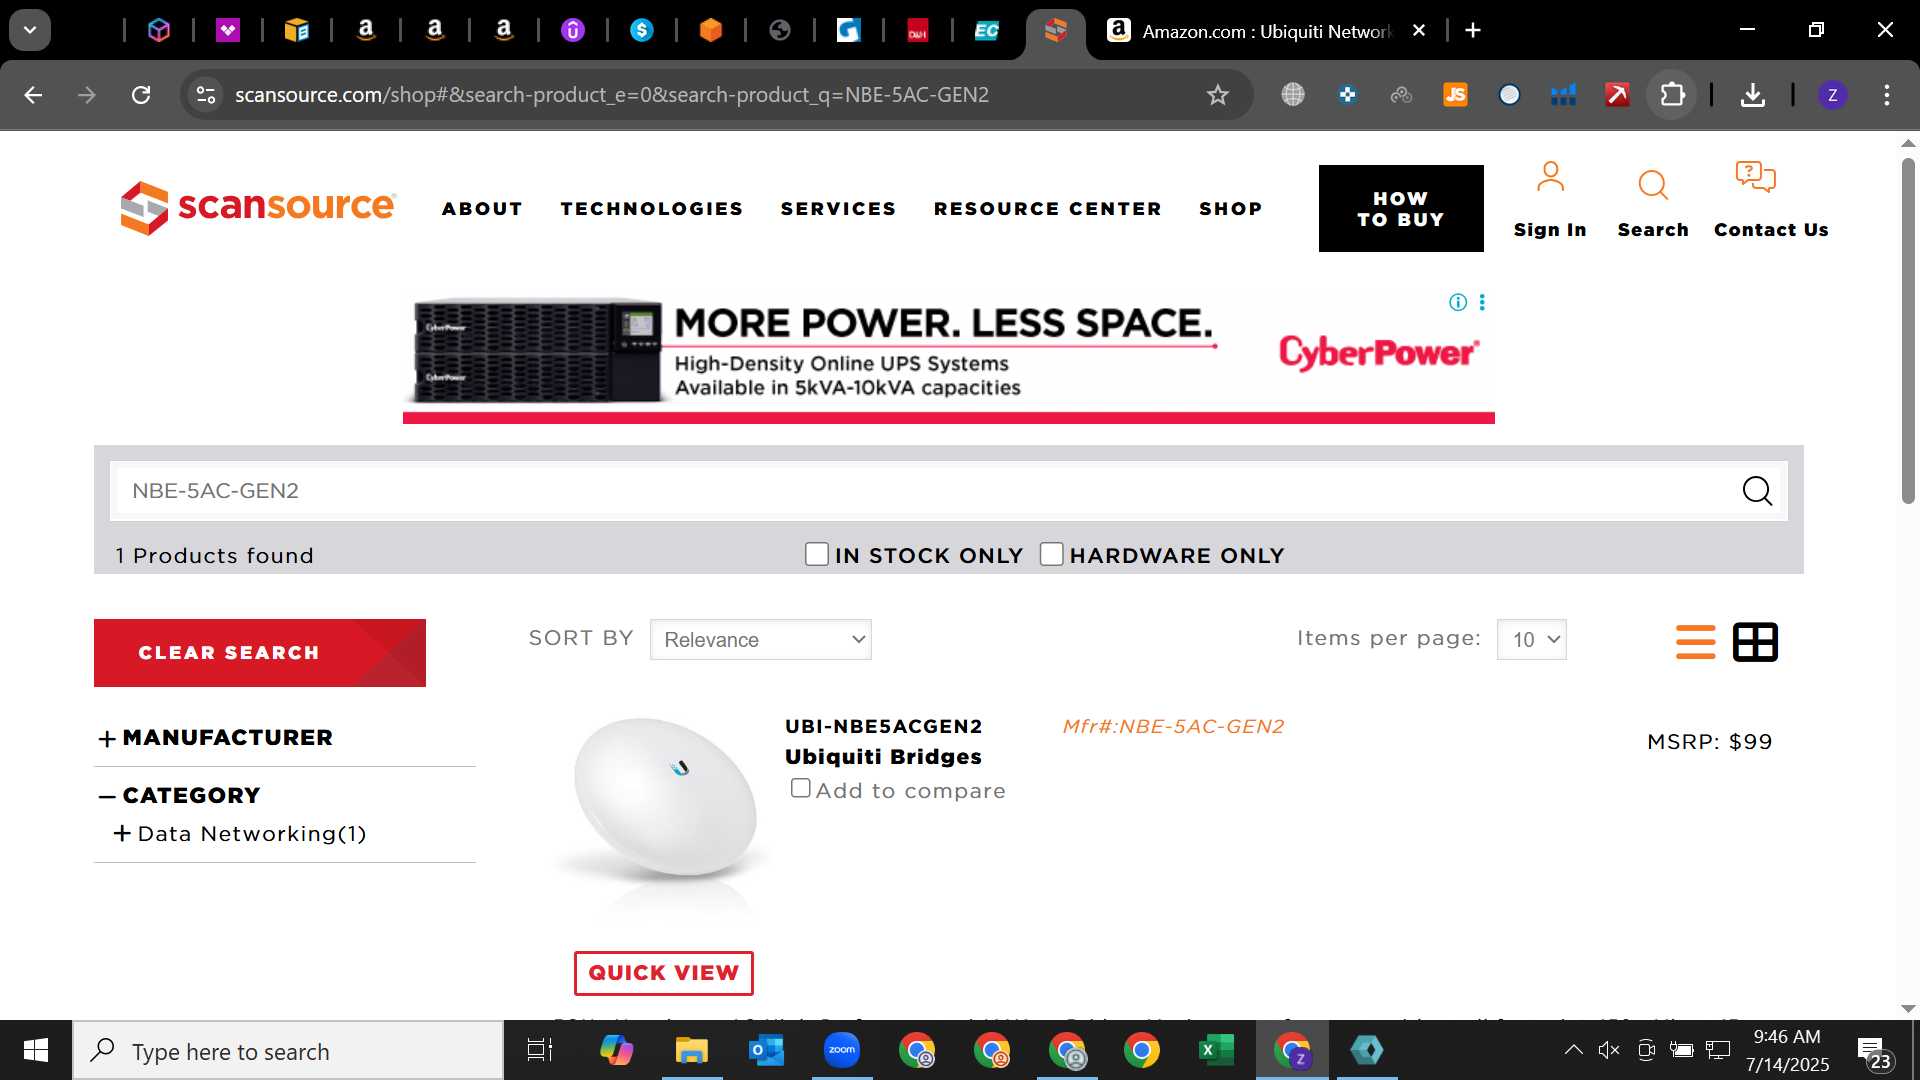Enable the HARDWARE ONLY checkbox
The height and width of the screenshot is (1080, 1920).
tap(1051, 554)
